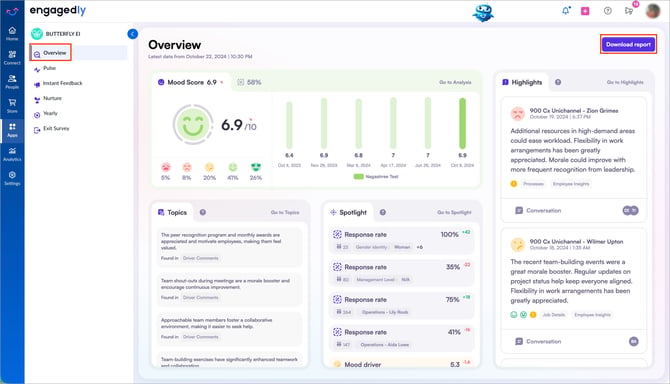Click the Butterfly EI app logo

pyautogui.click(x=37, y=34)
